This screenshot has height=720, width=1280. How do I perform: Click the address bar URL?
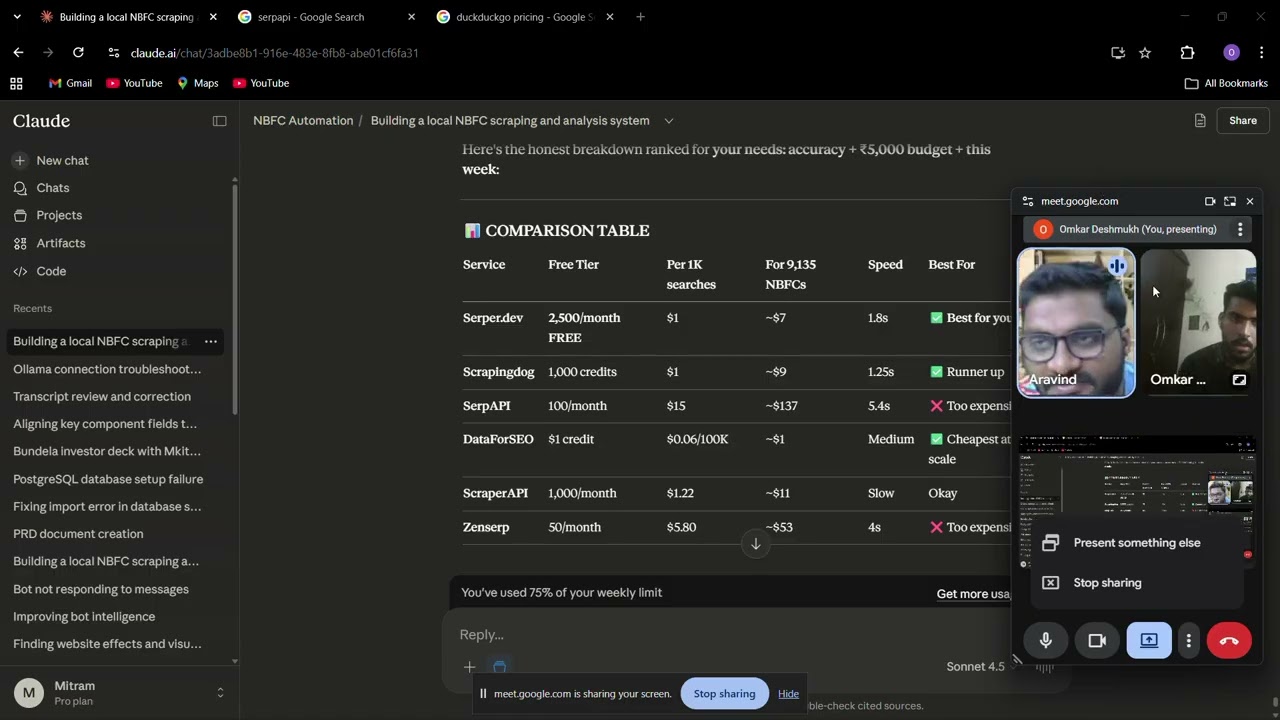[x=274, y=53]
